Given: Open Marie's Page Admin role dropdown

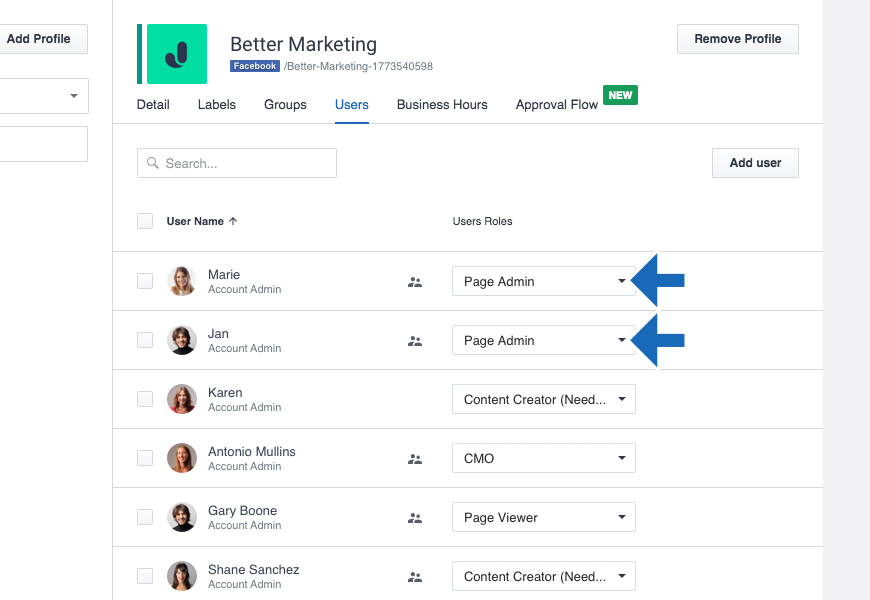Looking at the screenshot, I should 543,282.
